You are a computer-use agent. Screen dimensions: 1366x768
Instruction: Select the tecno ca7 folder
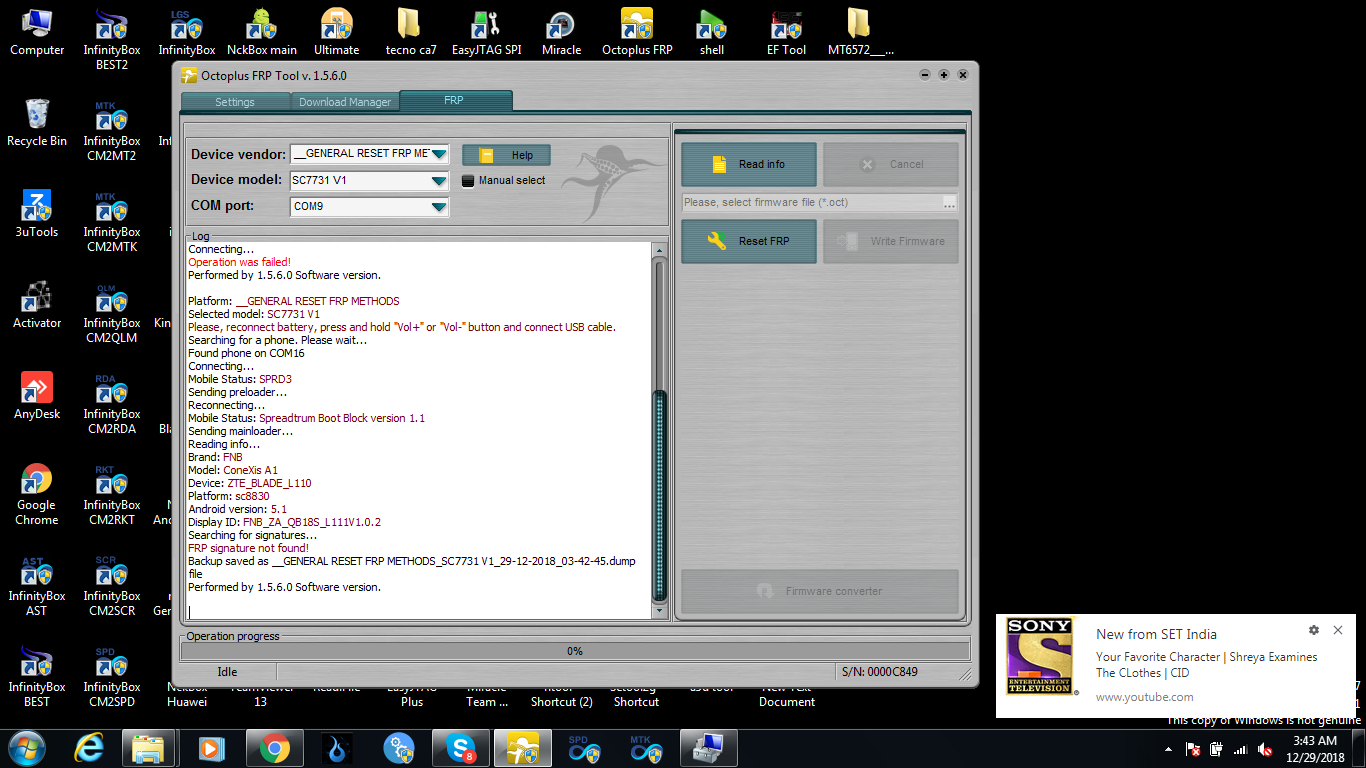[x=411, y=32]
